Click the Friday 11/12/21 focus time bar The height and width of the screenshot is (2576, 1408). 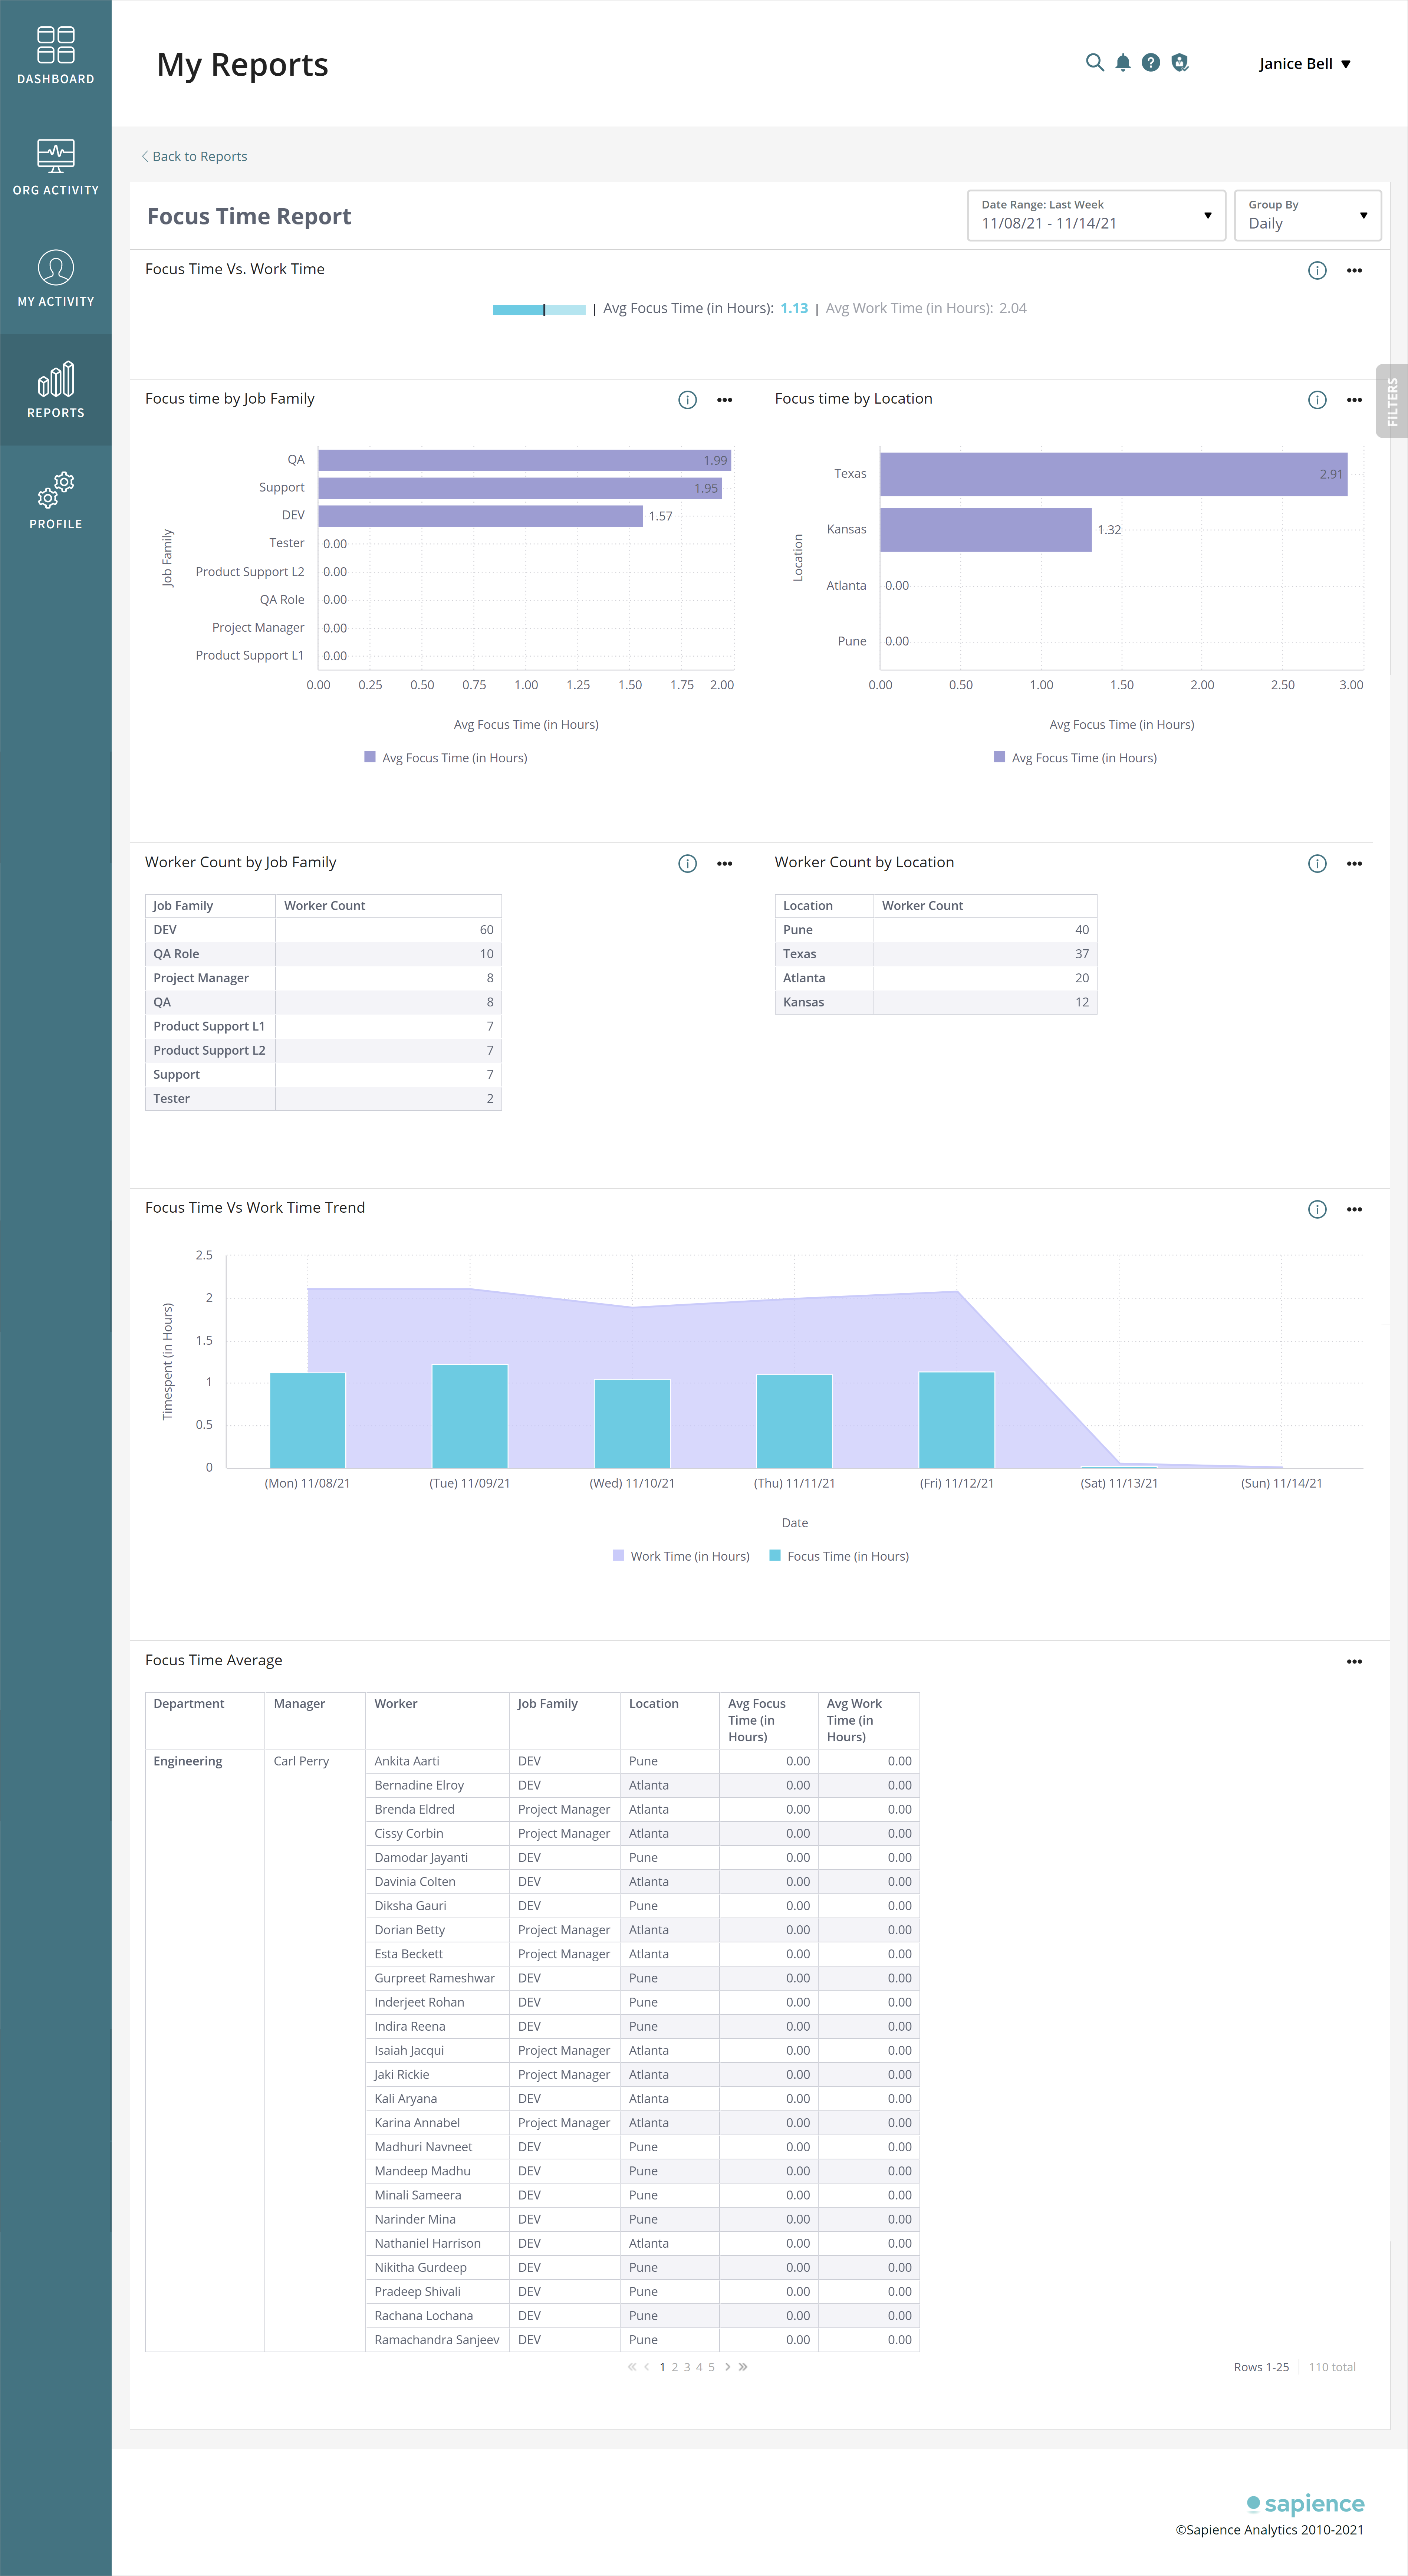(x=957, y=1420)
